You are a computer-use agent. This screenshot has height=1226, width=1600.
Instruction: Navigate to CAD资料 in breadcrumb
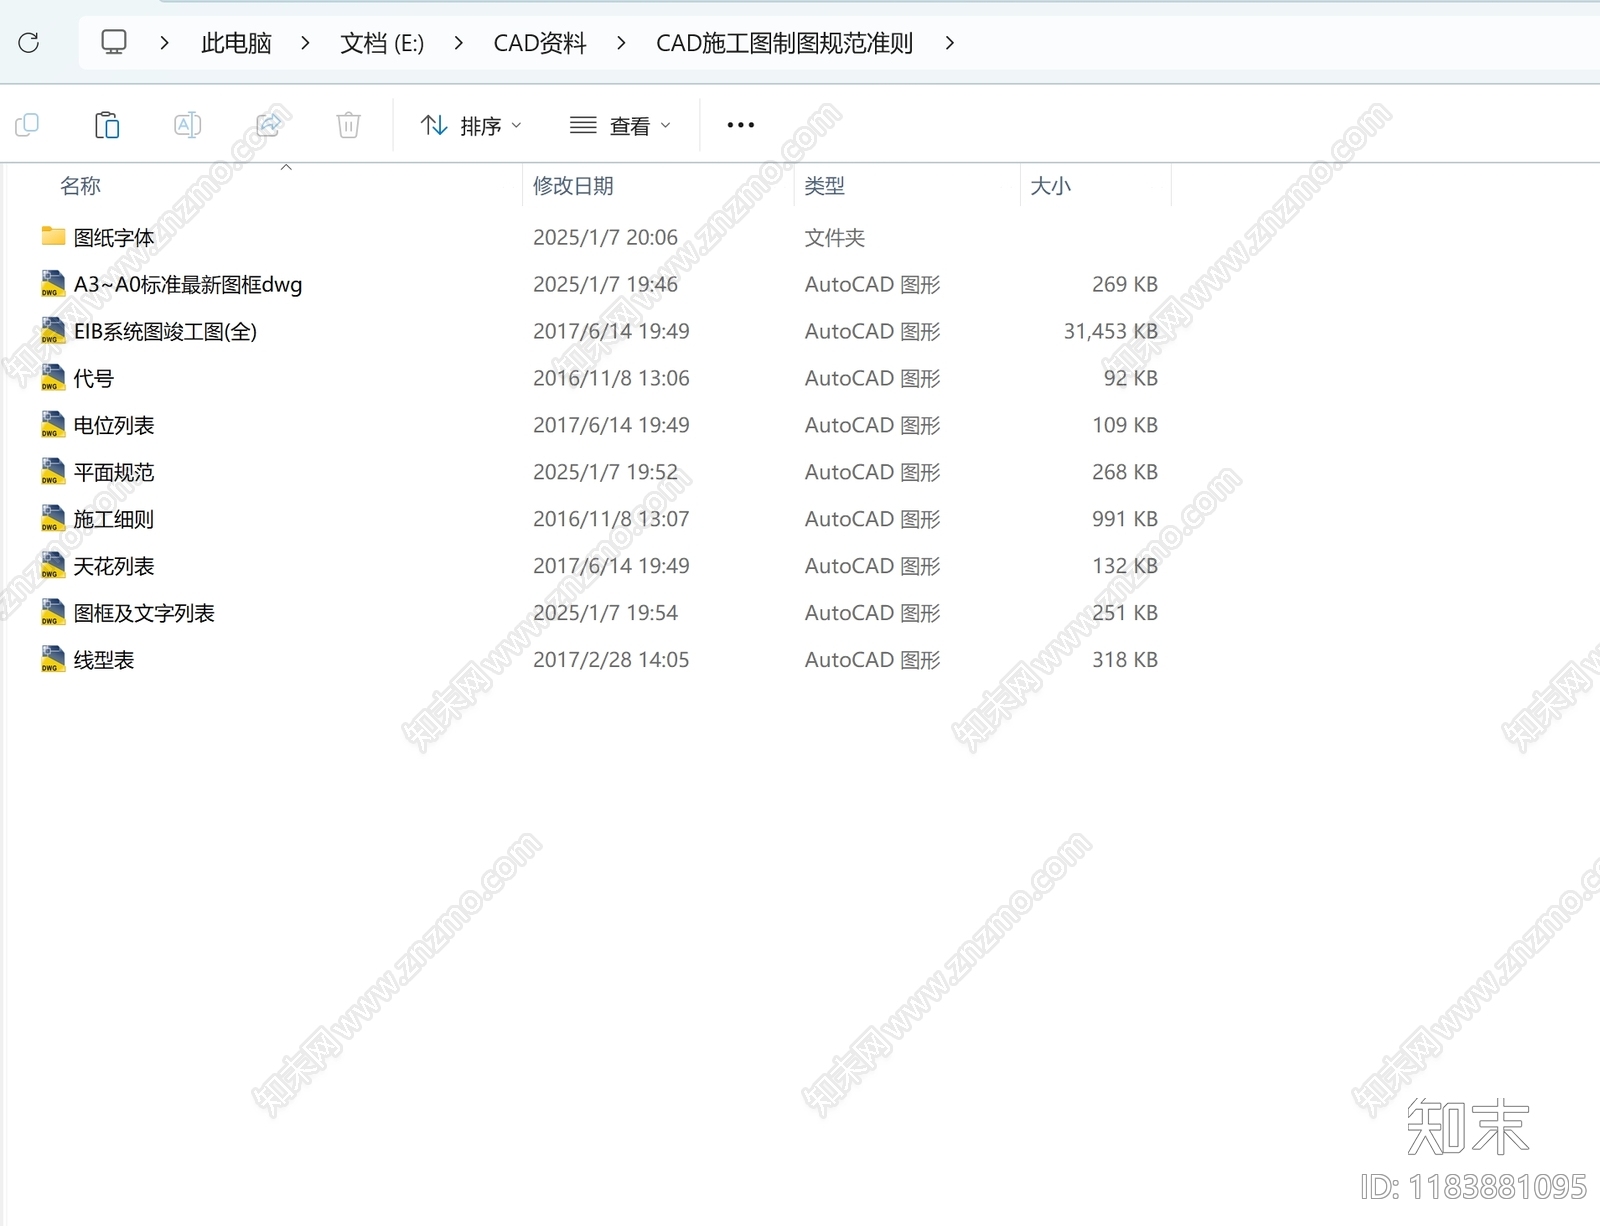[540, 43]
